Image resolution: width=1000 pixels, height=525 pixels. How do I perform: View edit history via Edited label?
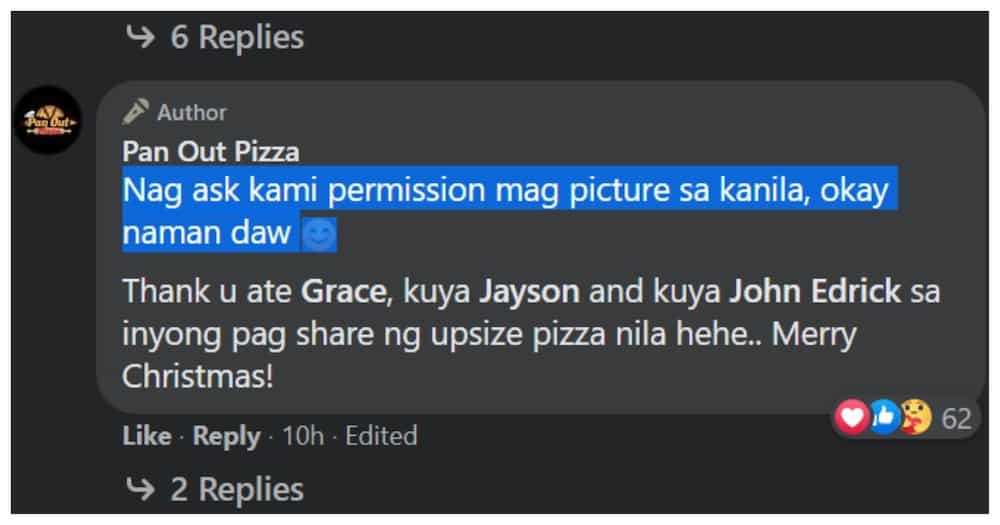pos(381,436)
